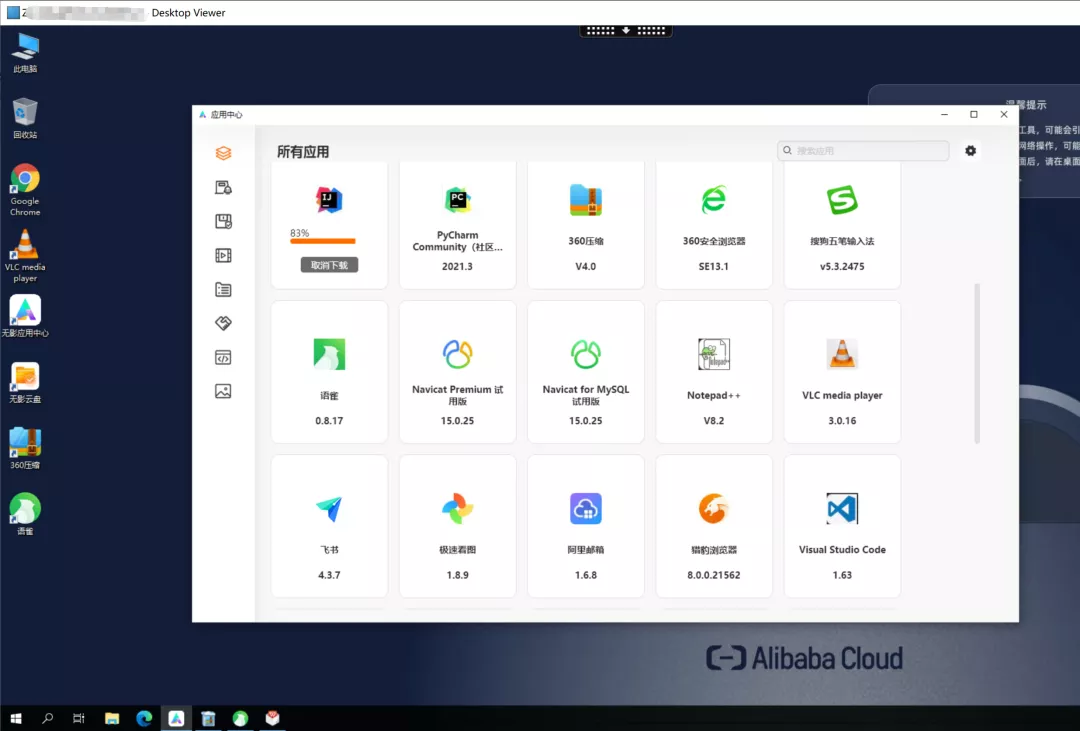Viewport: 1080px width, 731px height.
Task: Open App Center settings gear
Action: coord(970,151)
